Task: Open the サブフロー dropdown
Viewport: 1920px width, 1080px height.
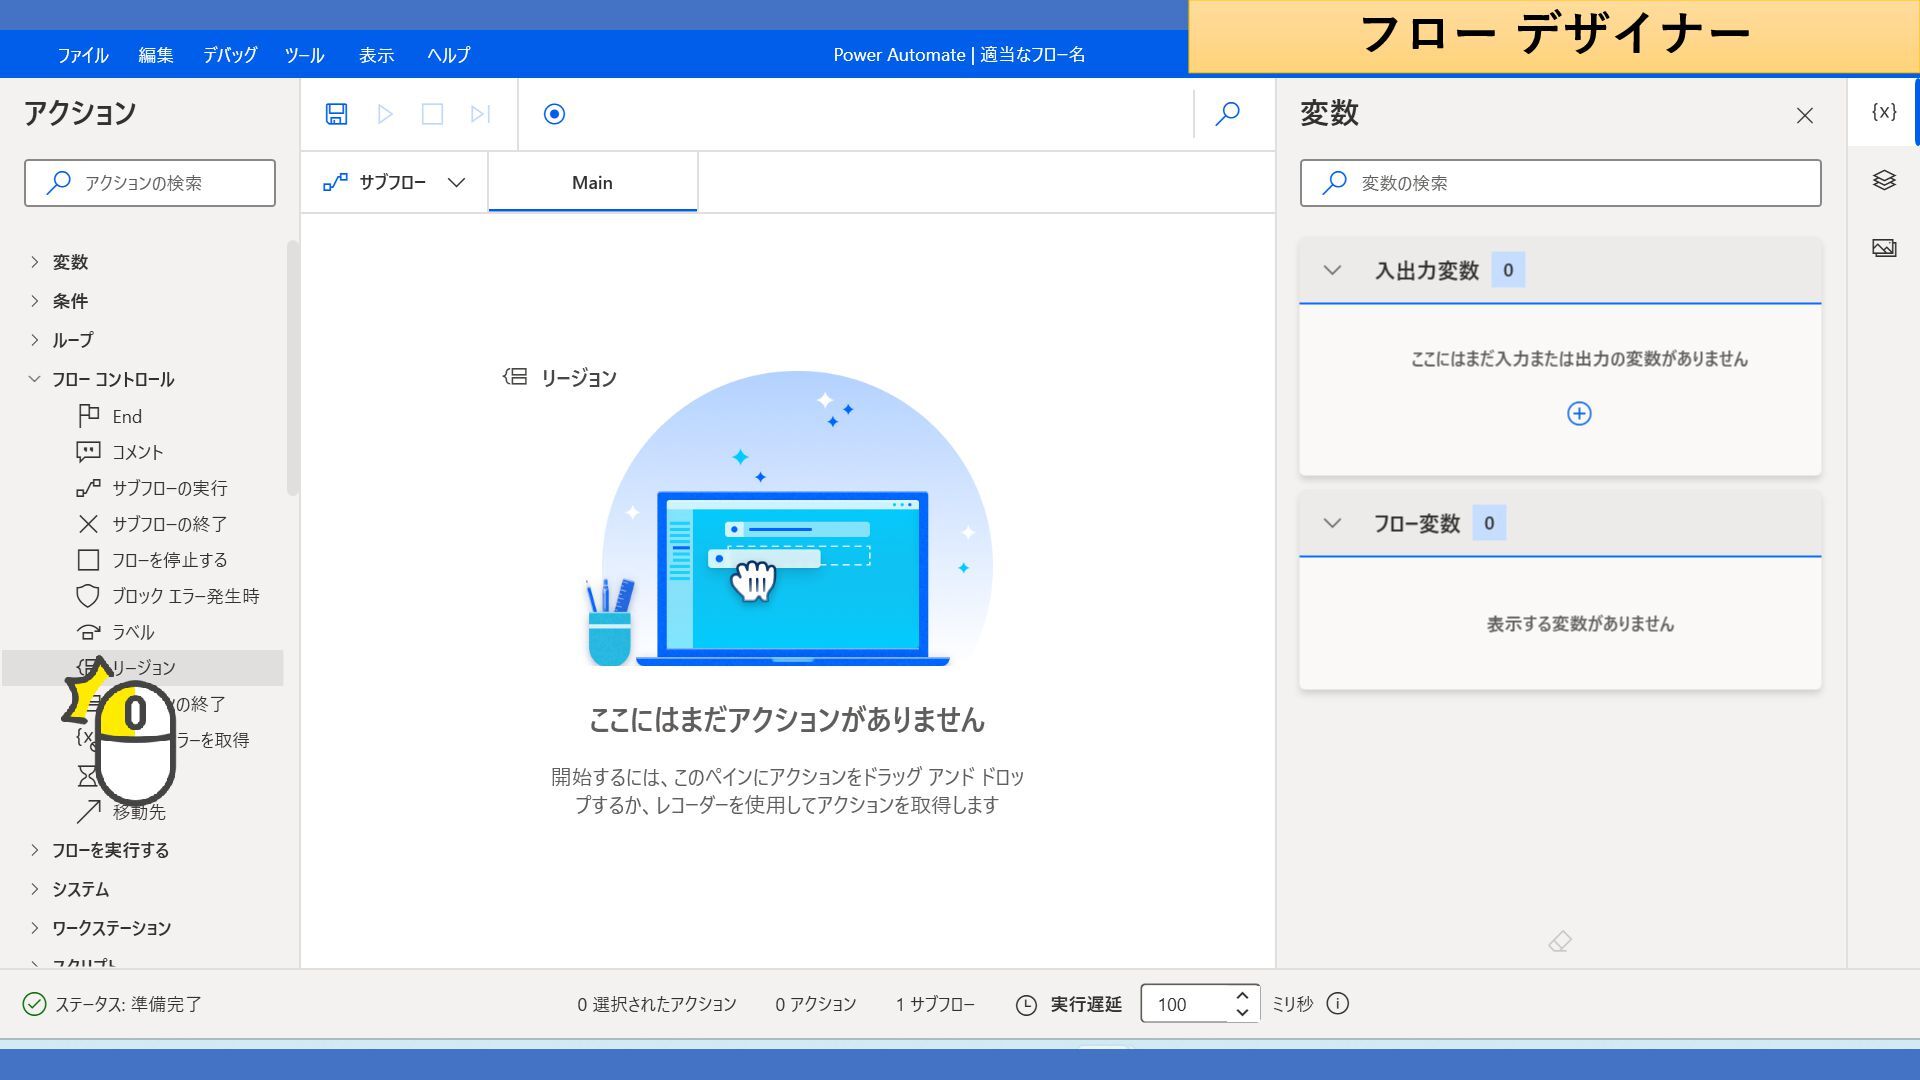Action: tap(395, 182)
